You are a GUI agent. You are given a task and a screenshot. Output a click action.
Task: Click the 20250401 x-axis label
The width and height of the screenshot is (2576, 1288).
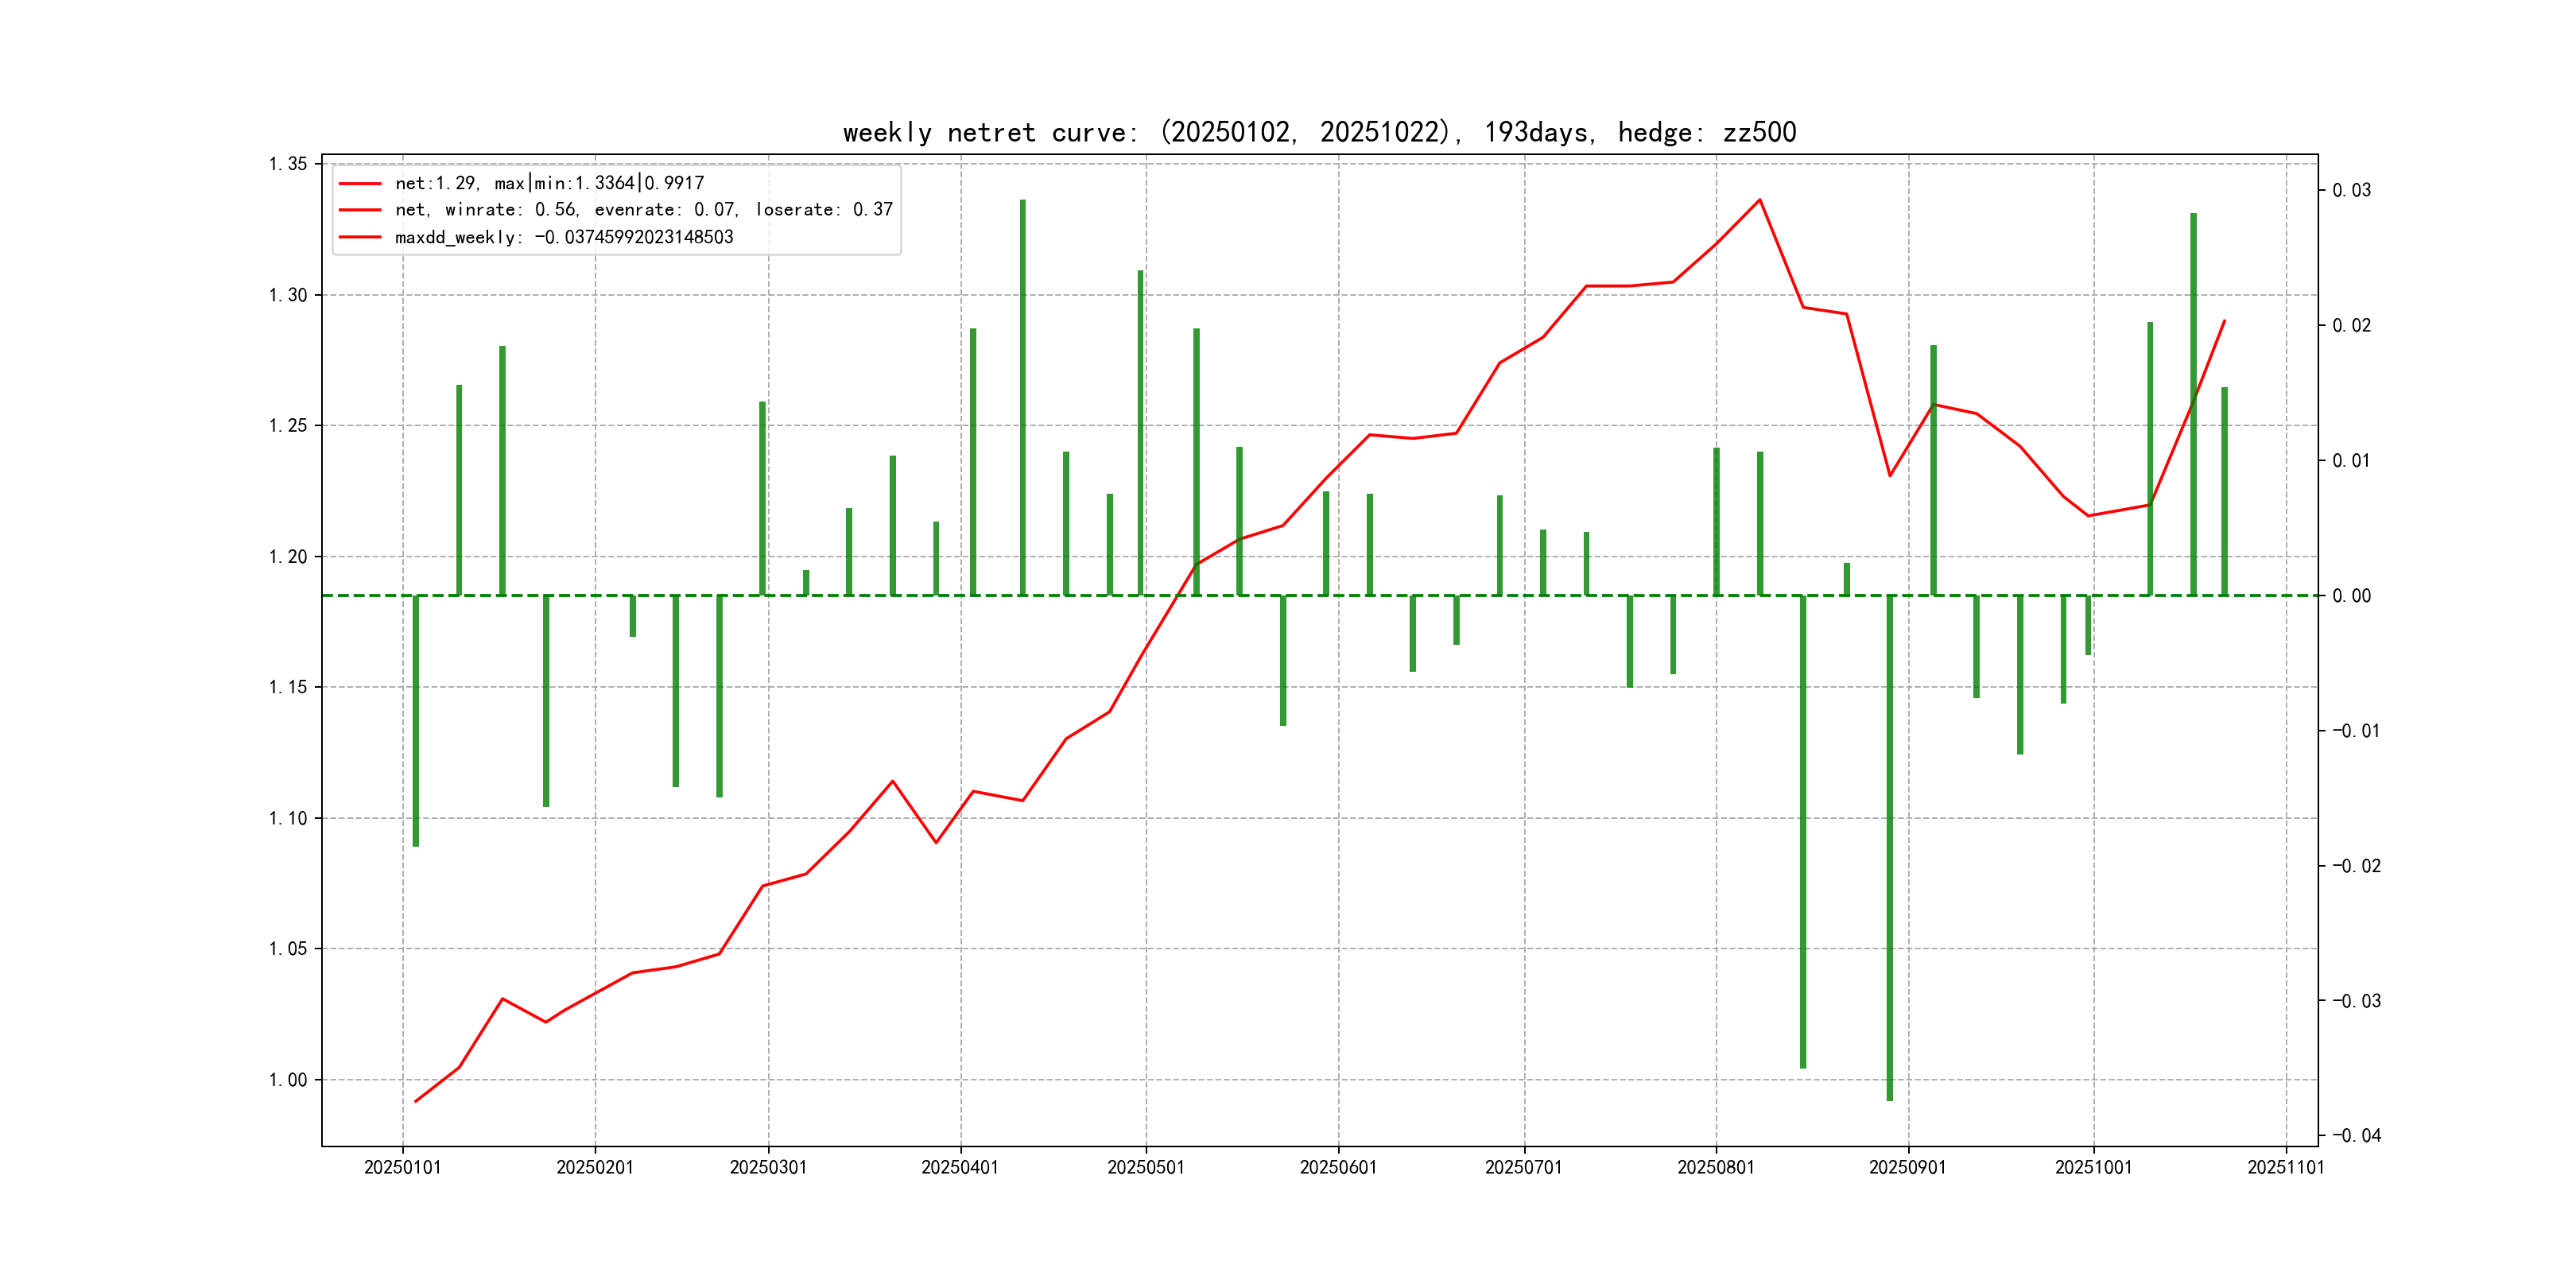pos(959,1168)
